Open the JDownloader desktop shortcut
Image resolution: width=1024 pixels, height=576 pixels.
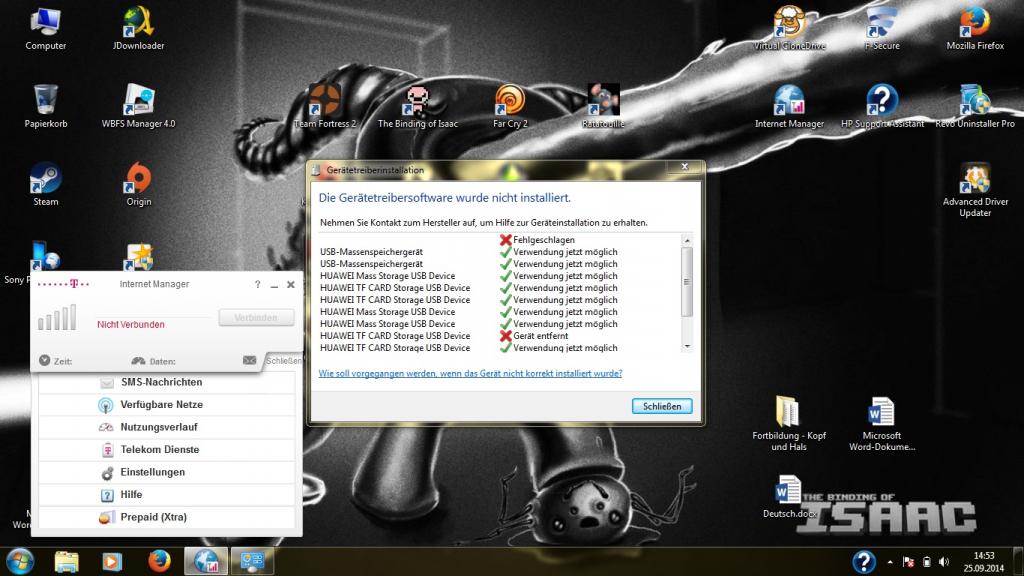[x=138, y=28]
